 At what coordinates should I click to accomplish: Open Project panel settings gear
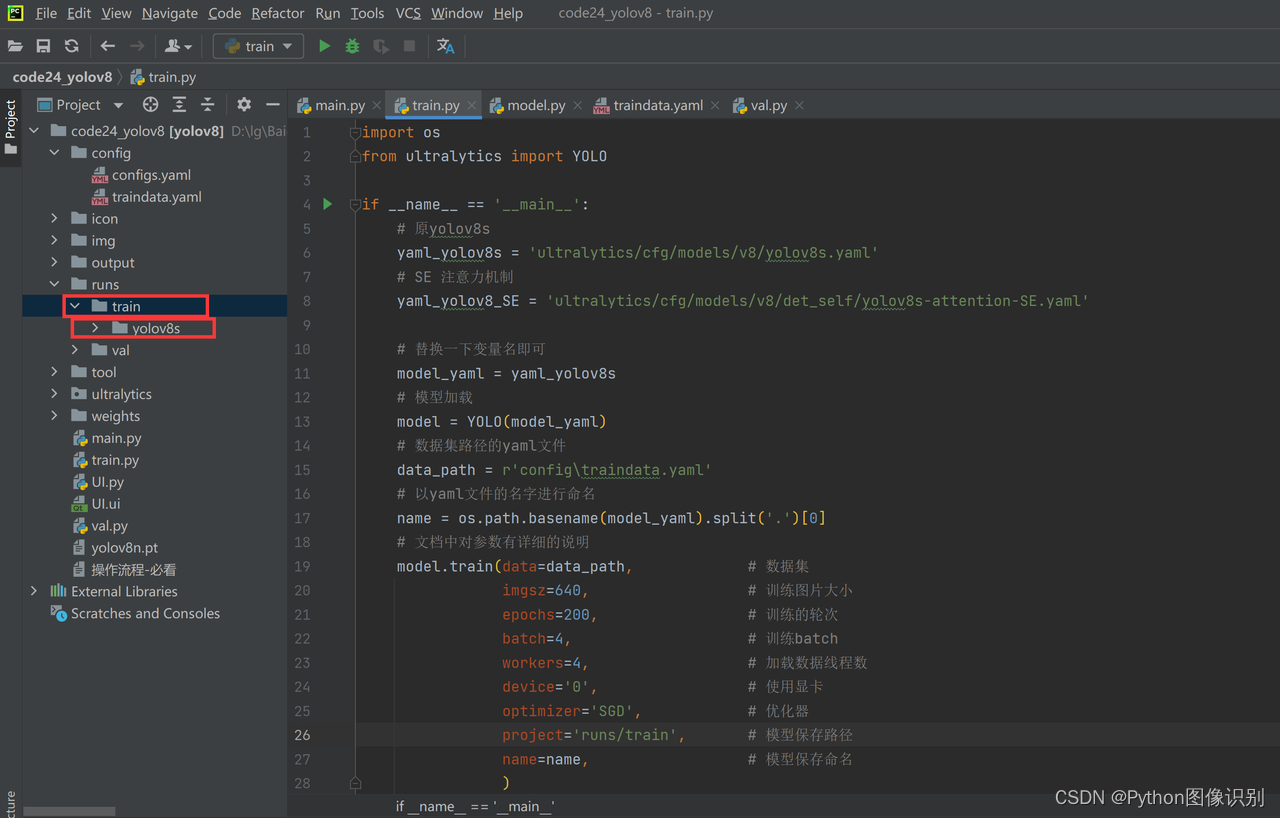244,104
